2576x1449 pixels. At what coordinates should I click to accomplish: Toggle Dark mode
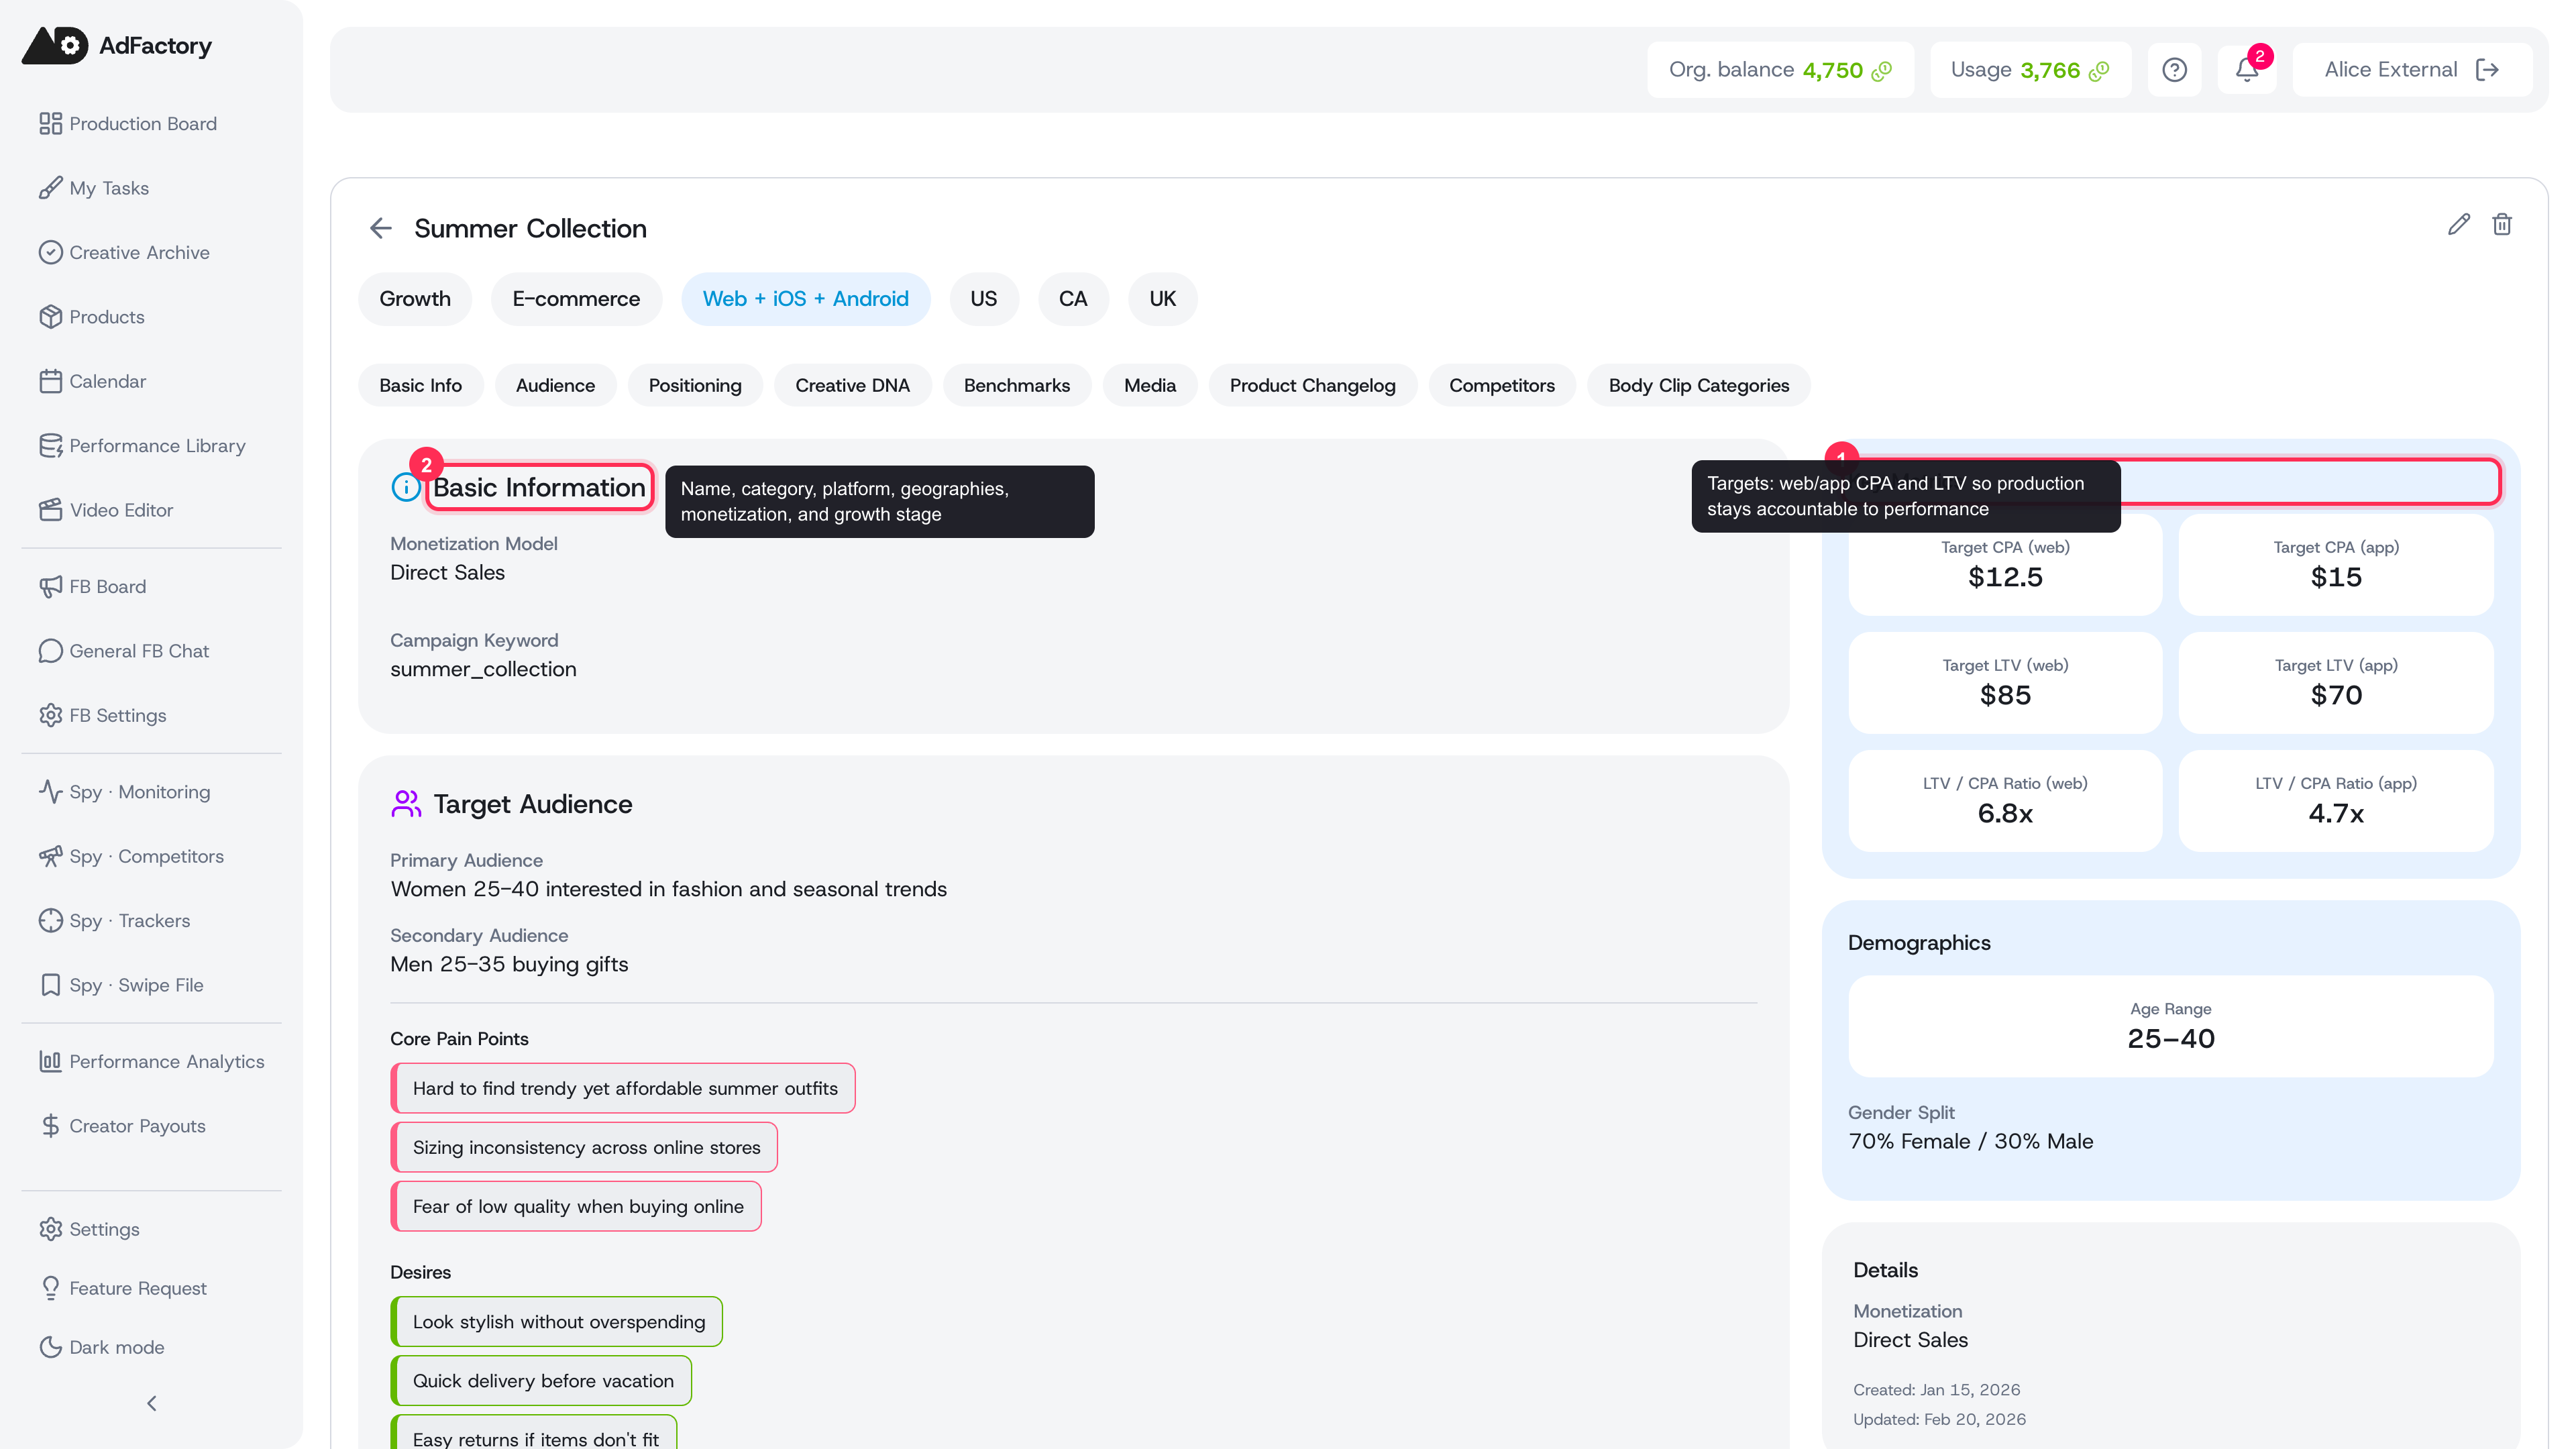click(x=101, y=1347)
